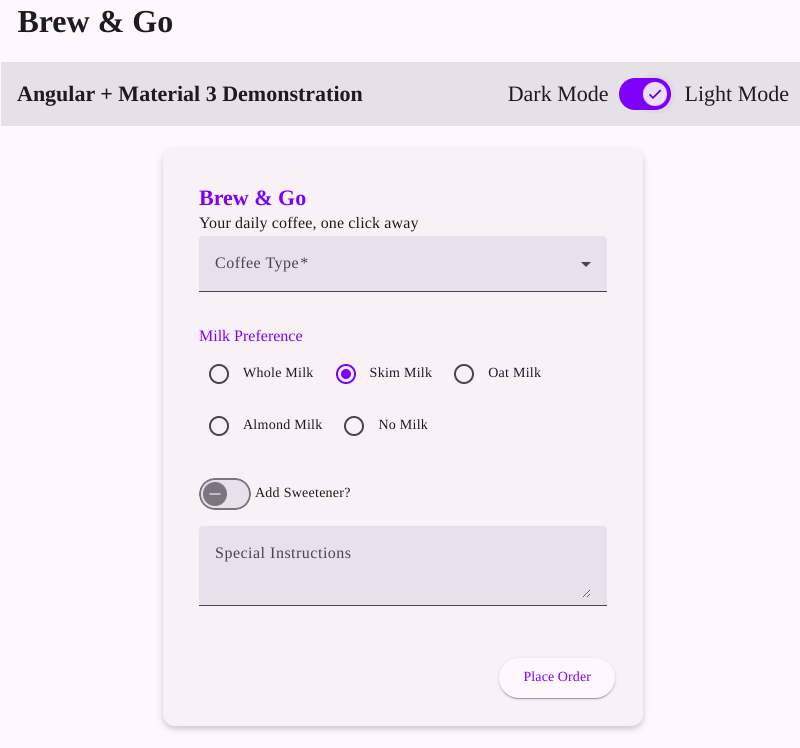Viewport: 800px width, 748px height.
Task: Pick Oat Milk as milk preference
Action: 464,374
